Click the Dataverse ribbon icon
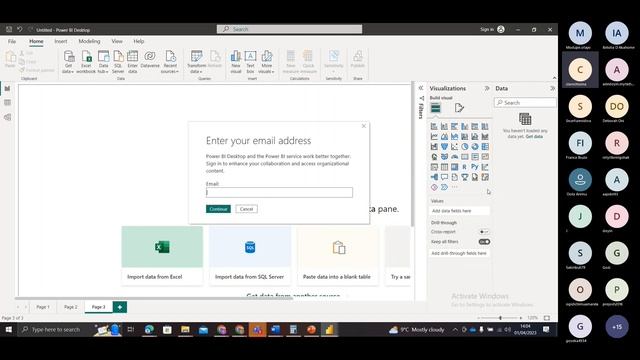The width and height of the screenshot is (640, 360). pos(150,60)
